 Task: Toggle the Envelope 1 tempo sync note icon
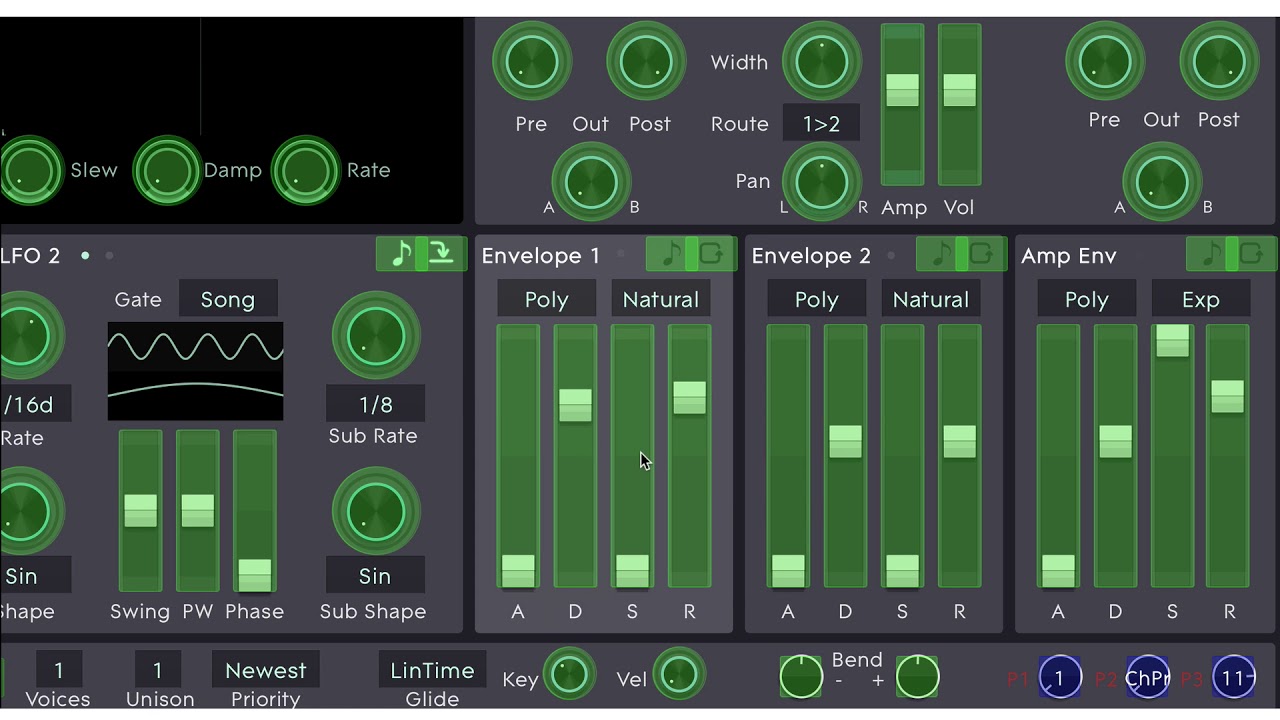click(670, 255)
